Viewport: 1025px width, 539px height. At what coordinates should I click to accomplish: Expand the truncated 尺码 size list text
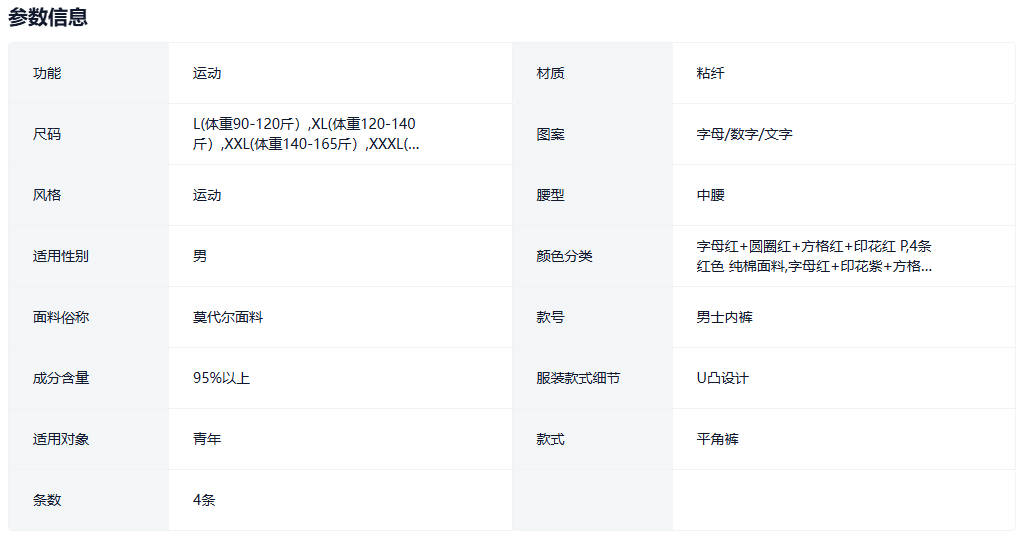305,134
